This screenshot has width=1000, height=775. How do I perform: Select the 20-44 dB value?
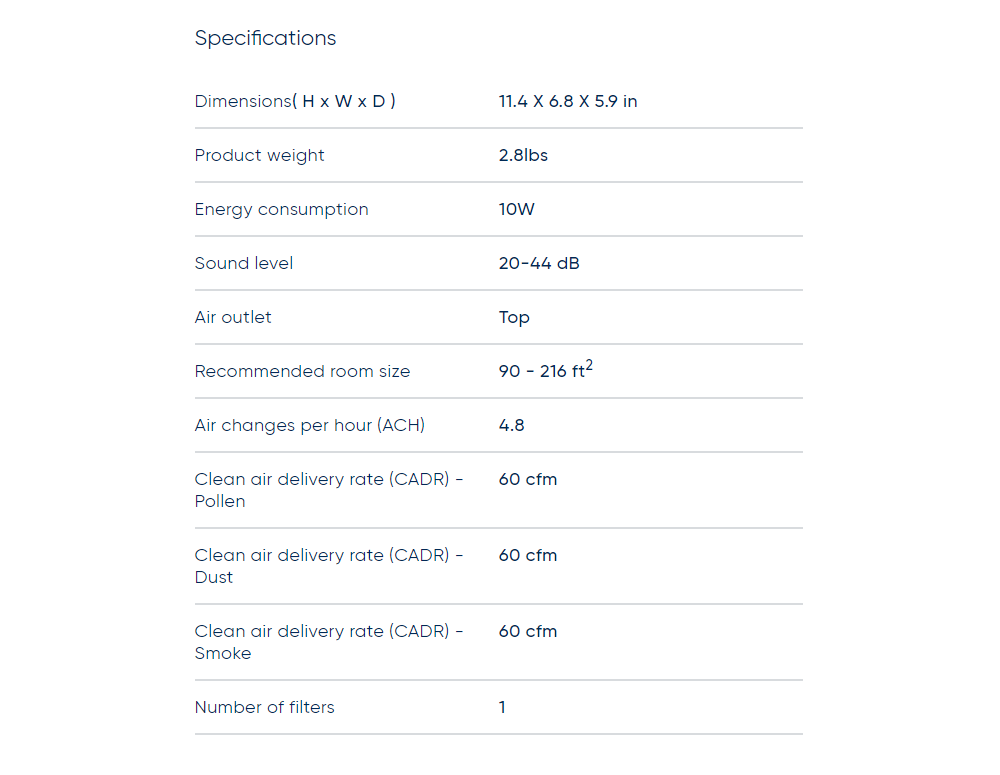539,263
